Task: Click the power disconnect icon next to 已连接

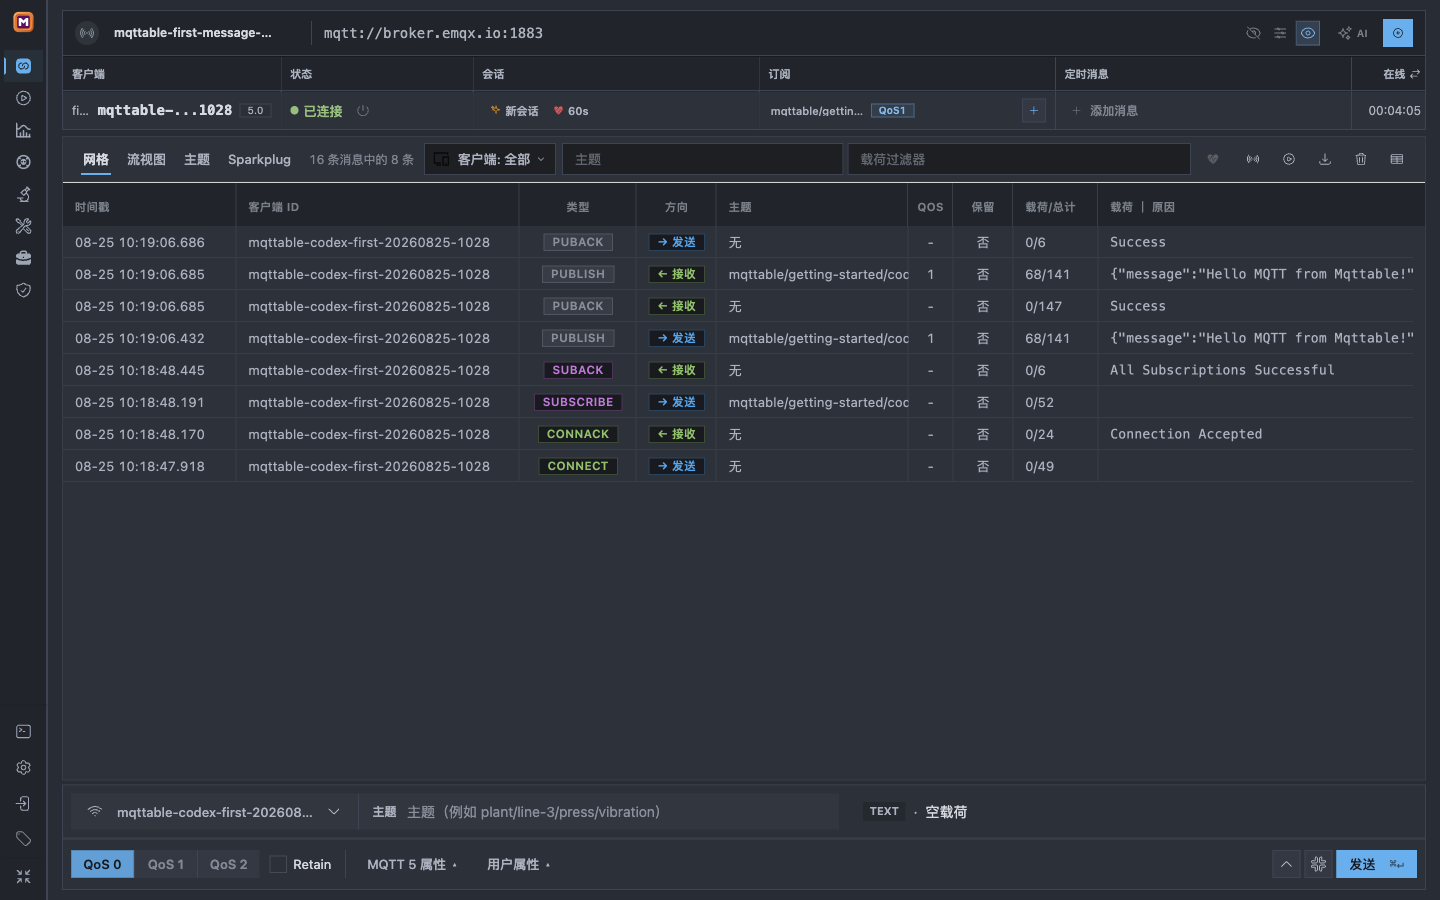Action: click(363, 111)
